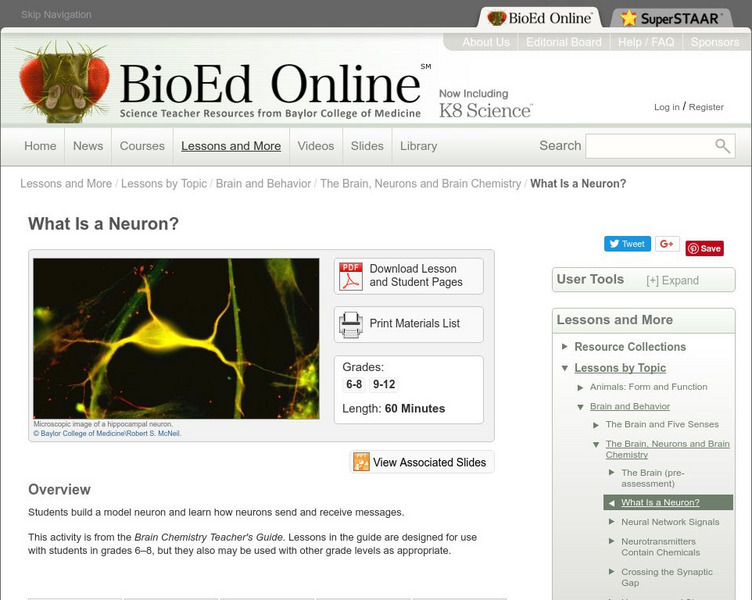This screenshot has height=600, width=752.
Task: Expand Neural Network Signals arrow
Action: click(x=611, y=521)
